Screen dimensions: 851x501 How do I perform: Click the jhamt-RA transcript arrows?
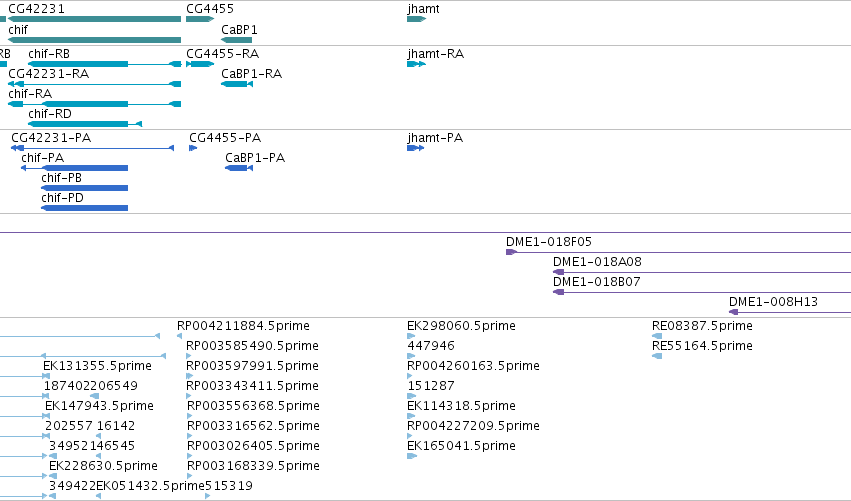point(416,64)
